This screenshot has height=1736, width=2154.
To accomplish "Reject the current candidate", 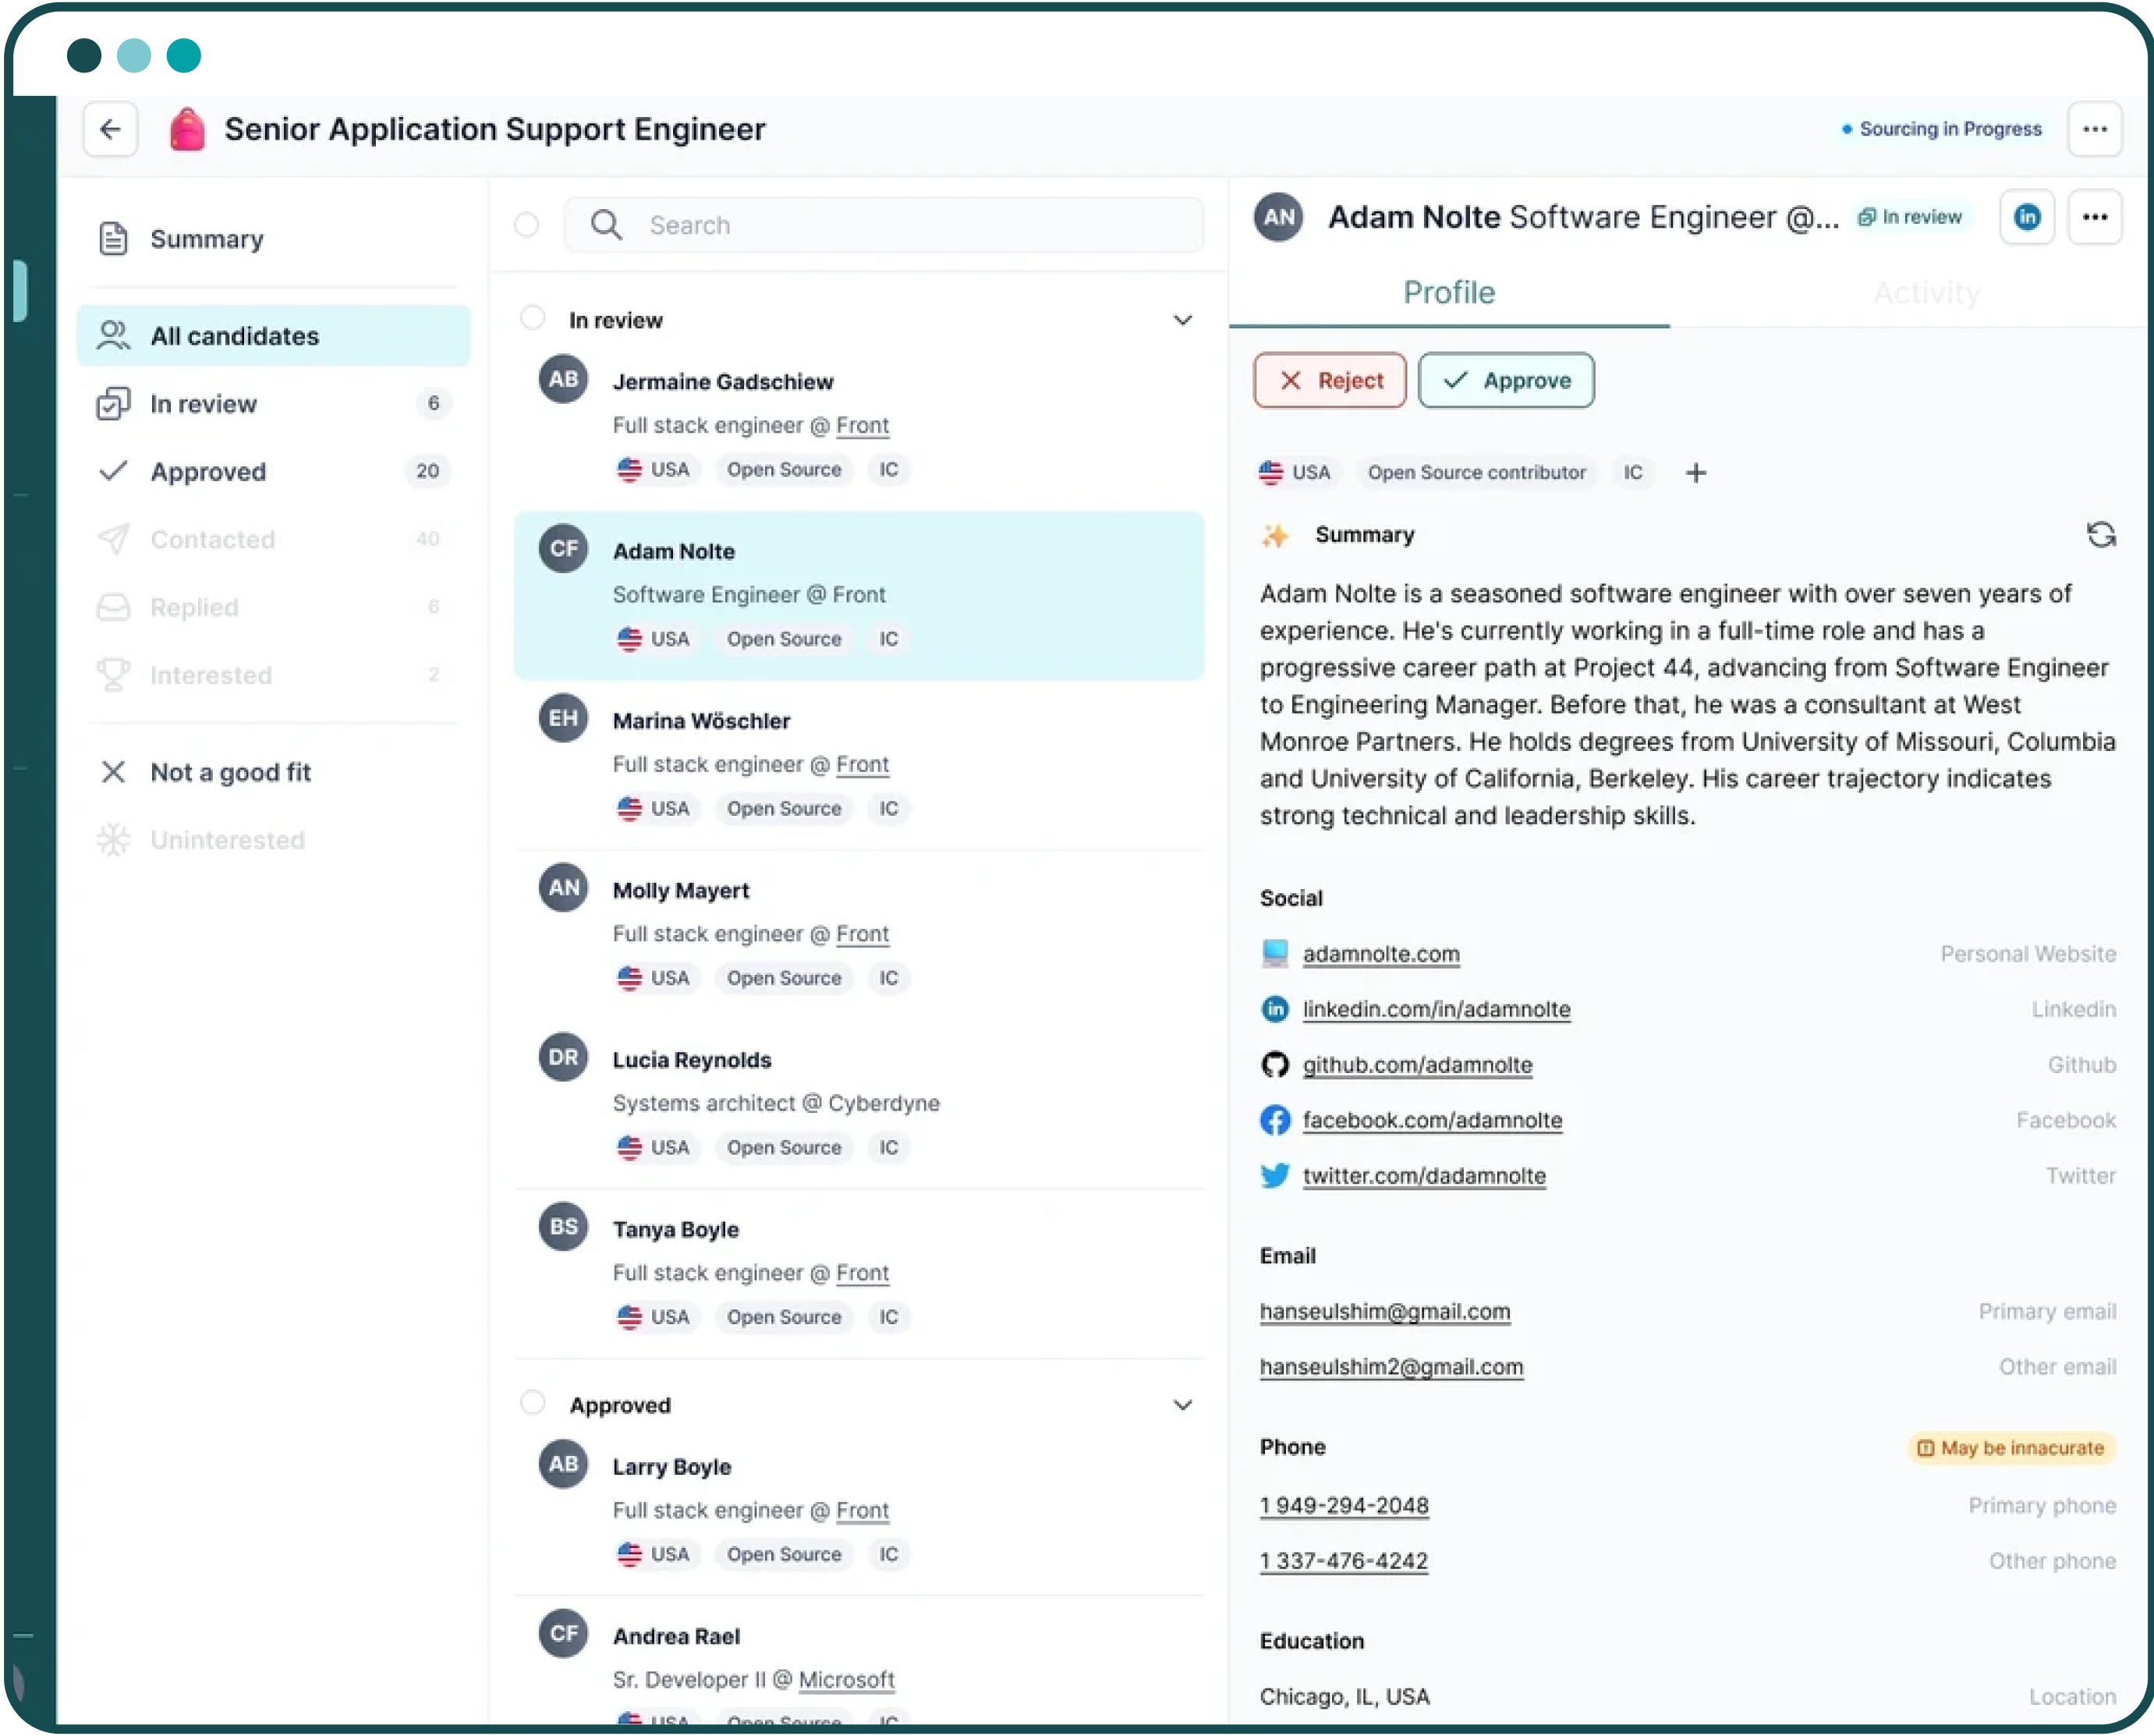I will click(x=1329, y=381).
